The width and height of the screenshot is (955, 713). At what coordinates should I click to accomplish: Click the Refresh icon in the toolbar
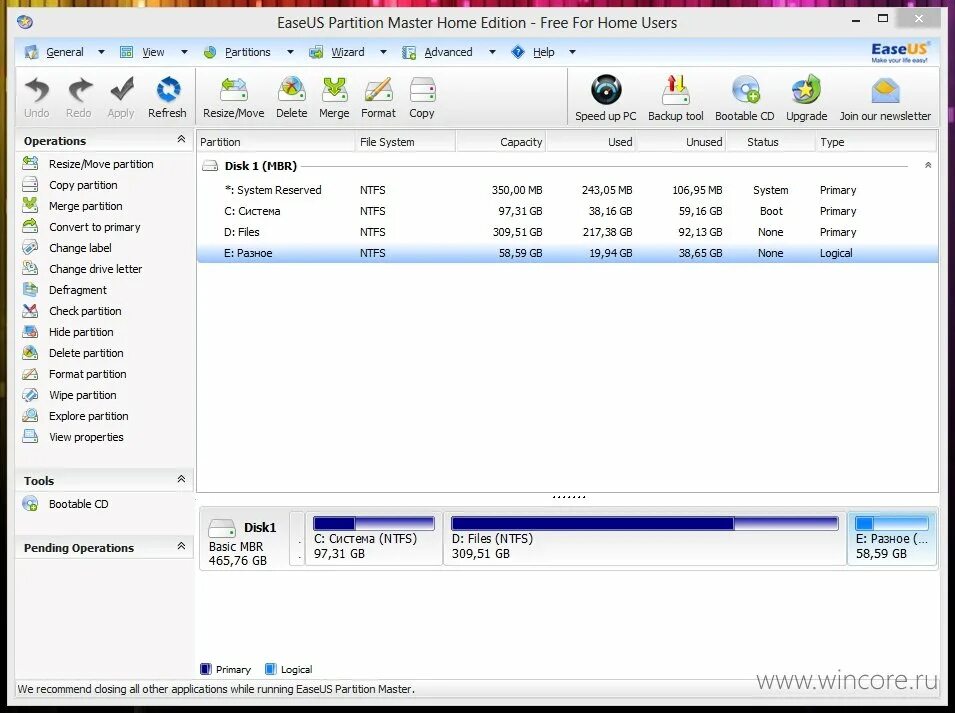tap(166, 95)
